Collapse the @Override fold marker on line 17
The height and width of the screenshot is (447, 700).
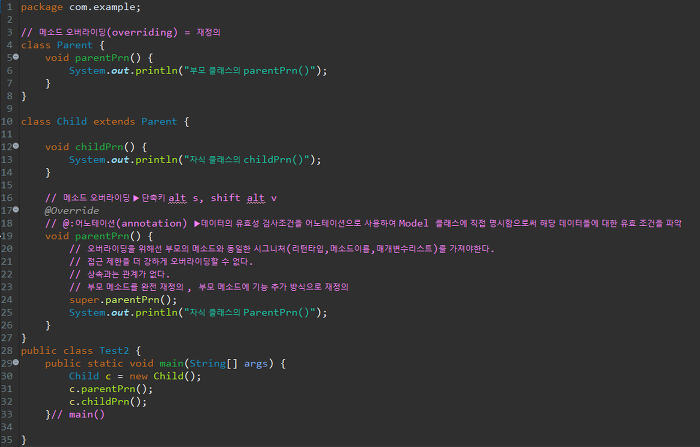[x=16, y=209]
